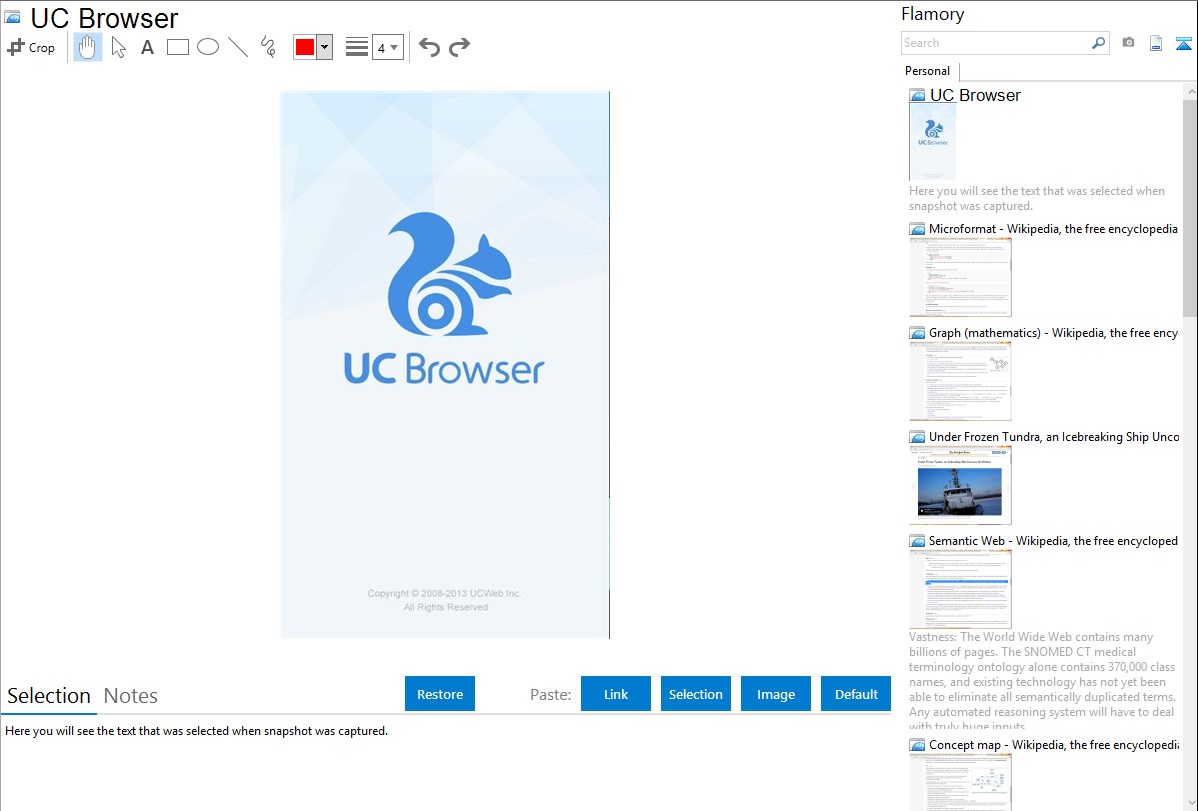Viewport: 1198px width, 811px height.
Task: Click the magnifier search icon
Action: [x=1098, y=43]
